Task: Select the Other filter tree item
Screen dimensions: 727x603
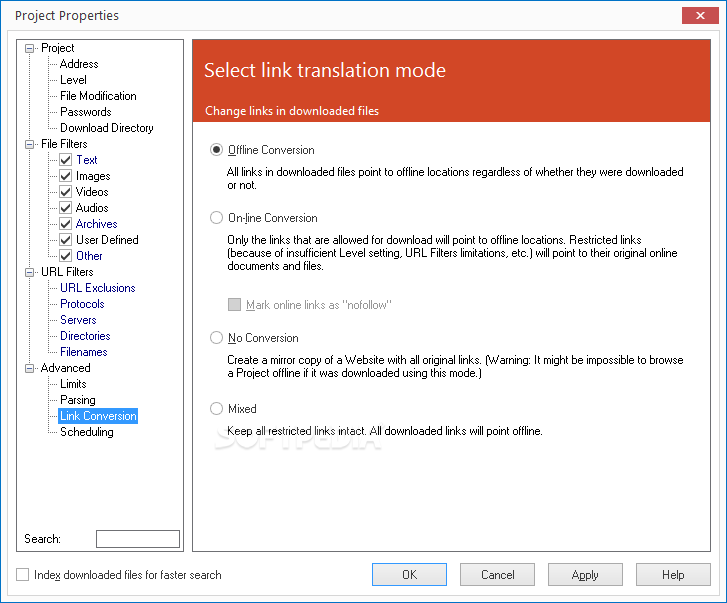Action: point(89,256)
